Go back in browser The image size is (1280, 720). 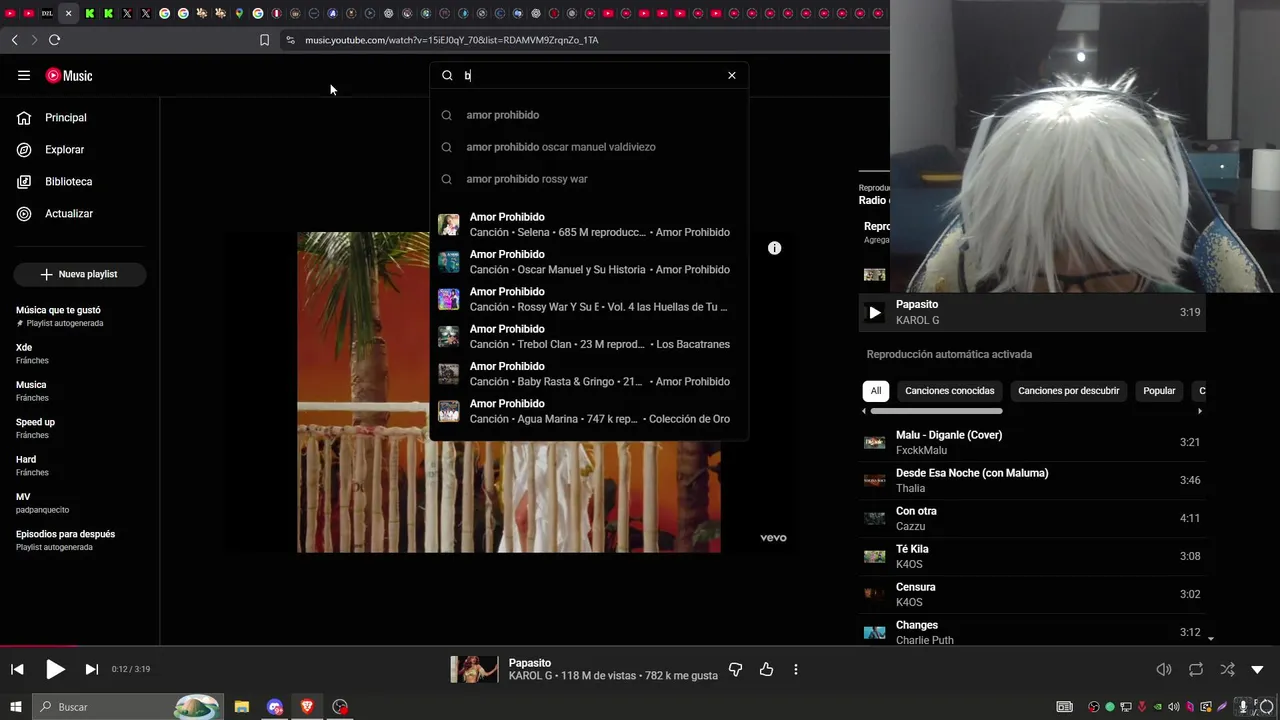(x=14, y=40)
